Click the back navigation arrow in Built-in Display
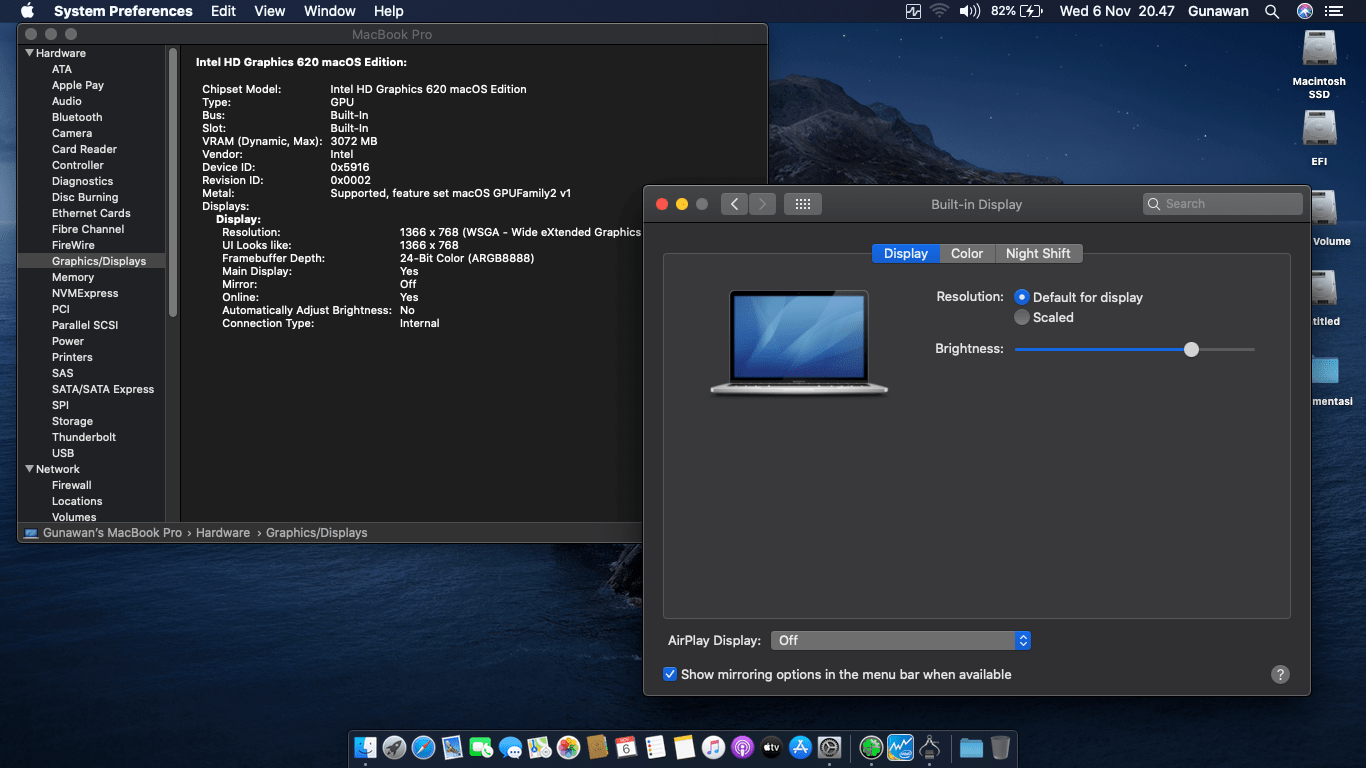1366x768 pixels. (734, 203)
